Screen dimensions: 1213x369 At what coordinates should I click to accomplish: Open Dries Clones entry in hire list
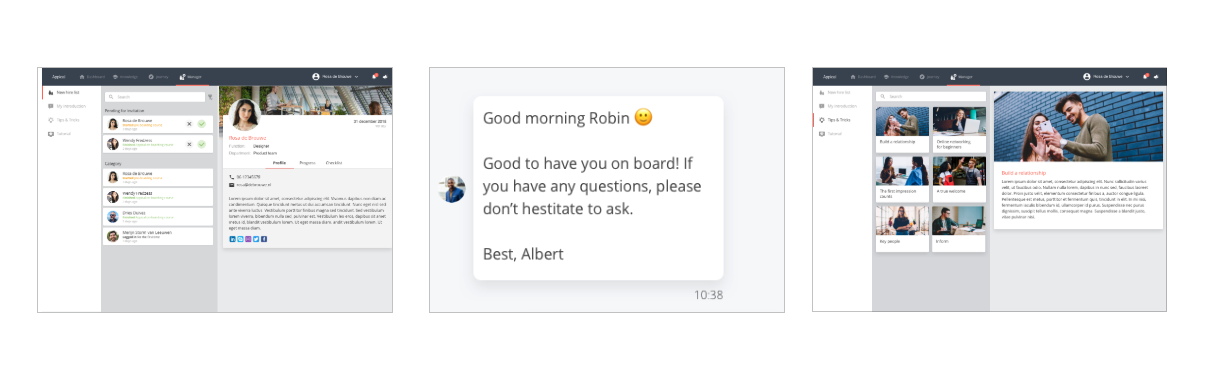159,216
